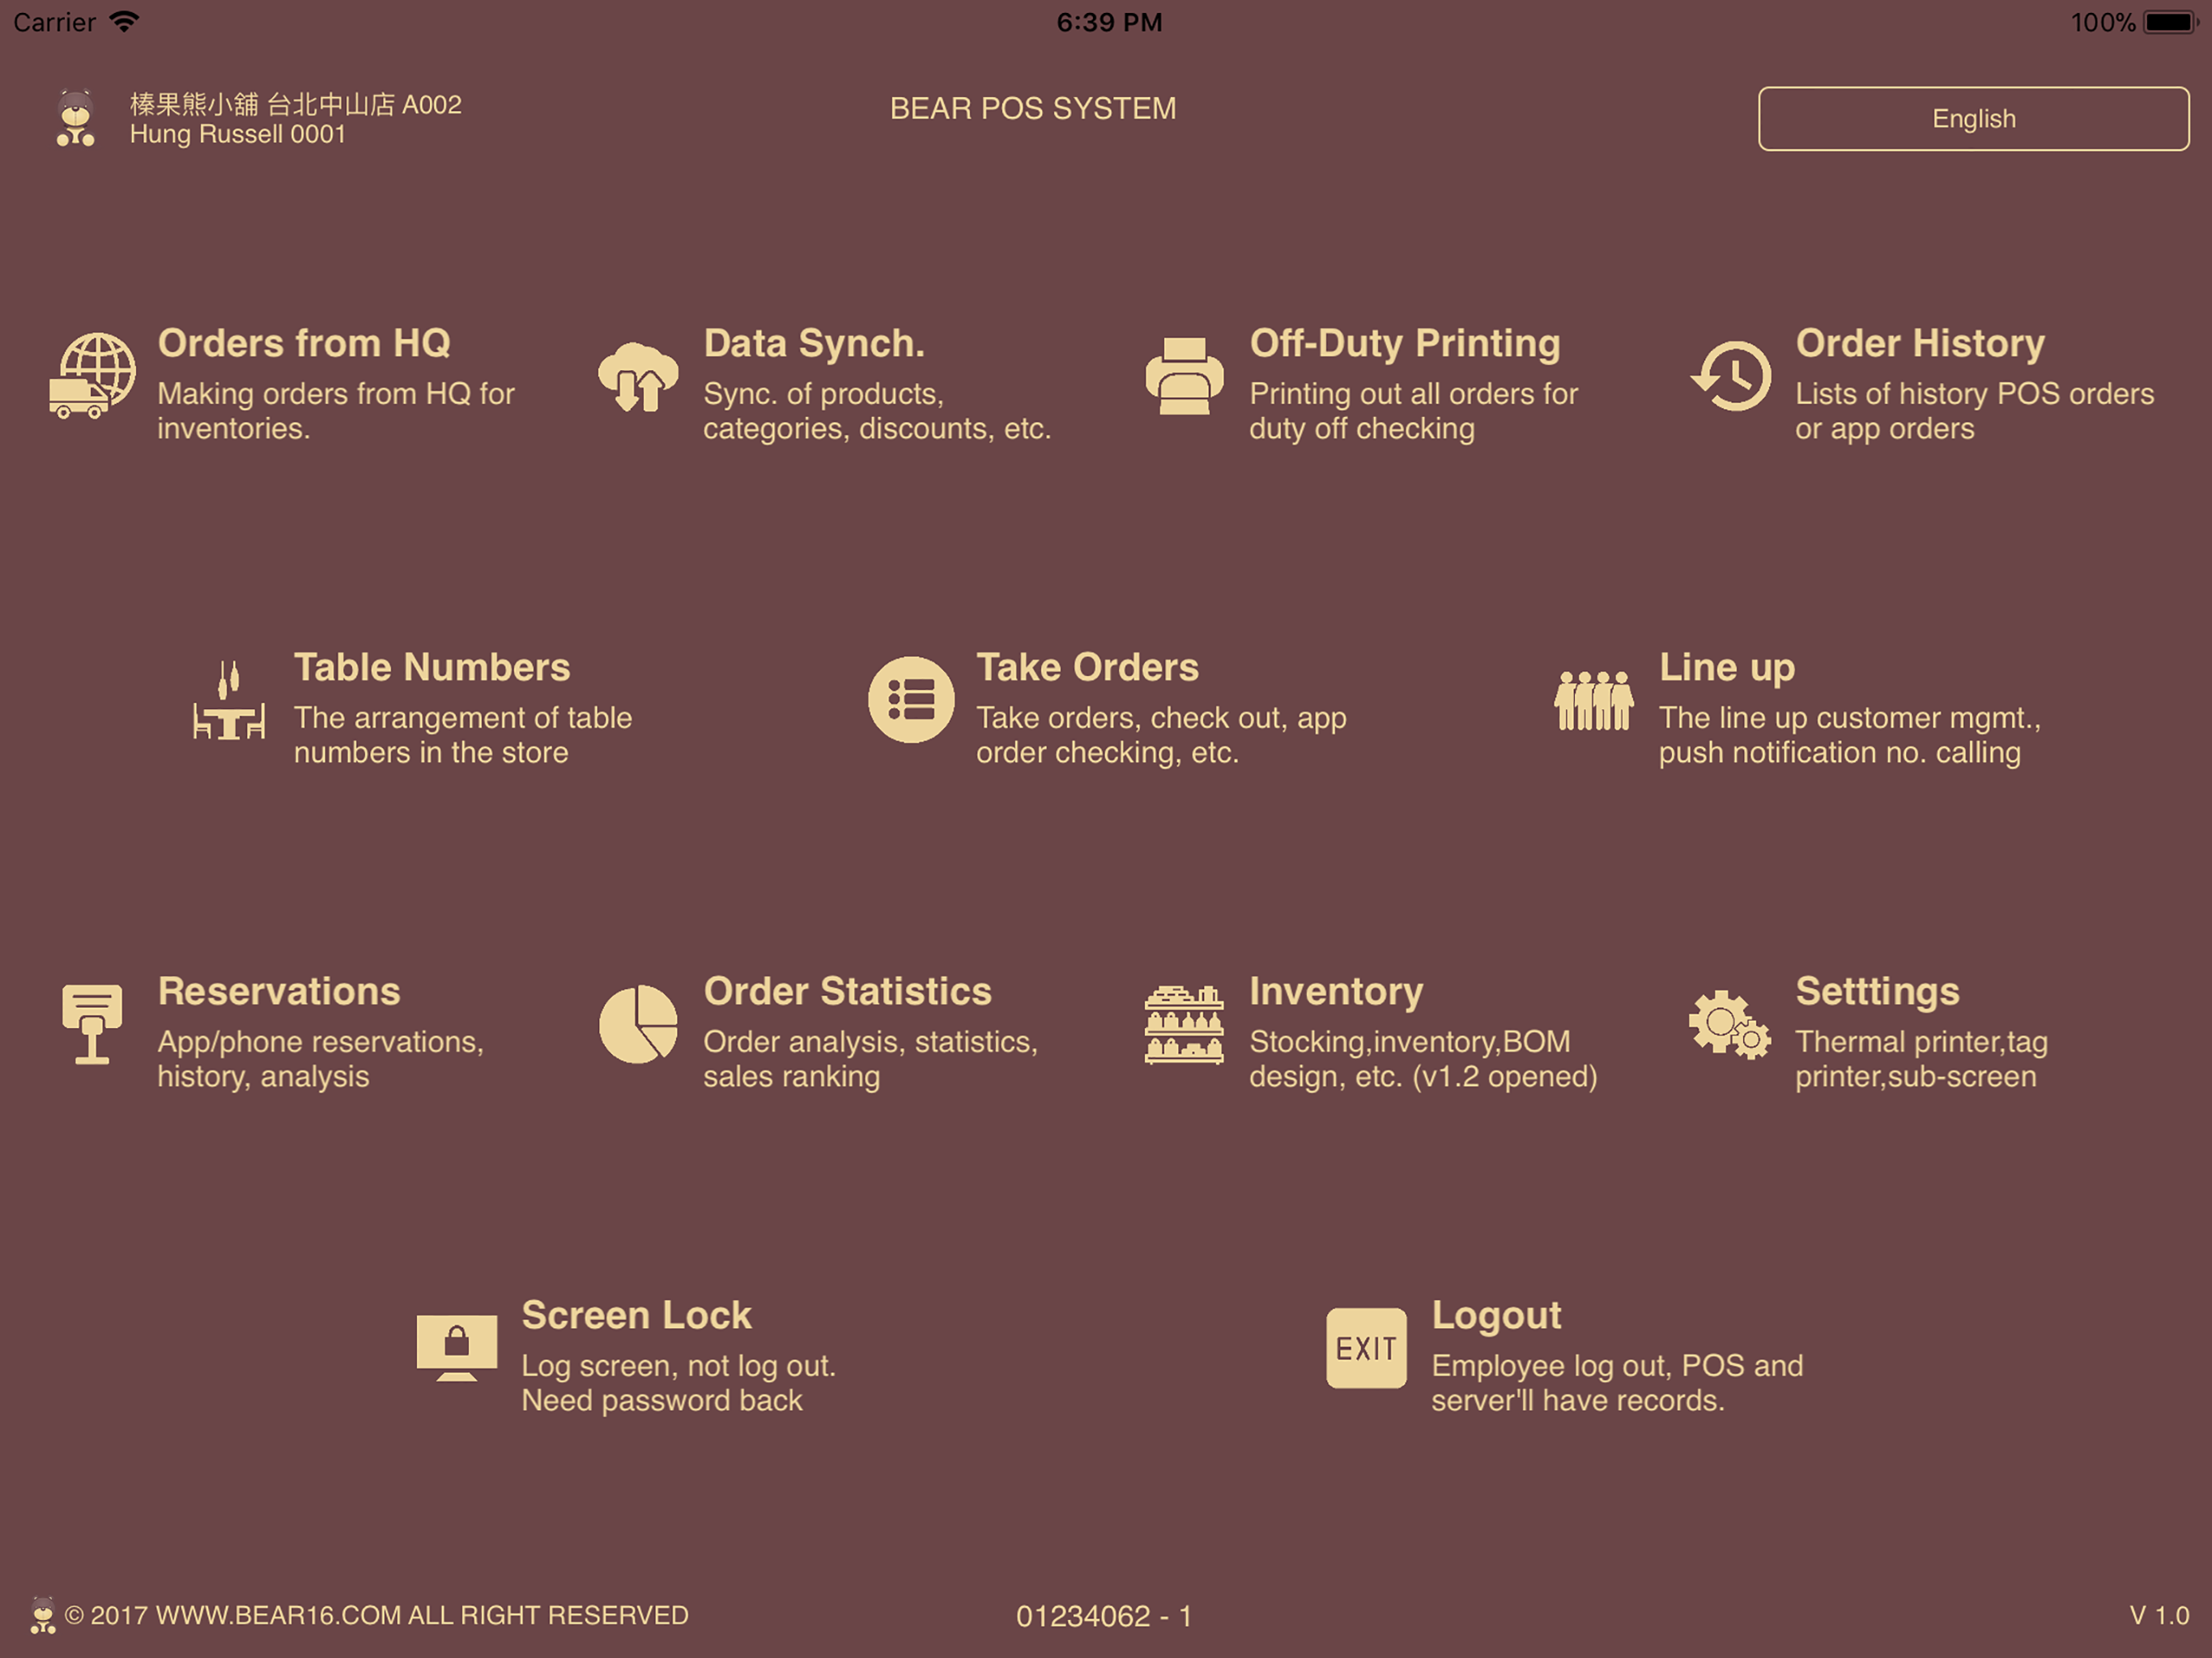
Task: Click "Lists of history POS orders" description
Action: point(1974,411)
